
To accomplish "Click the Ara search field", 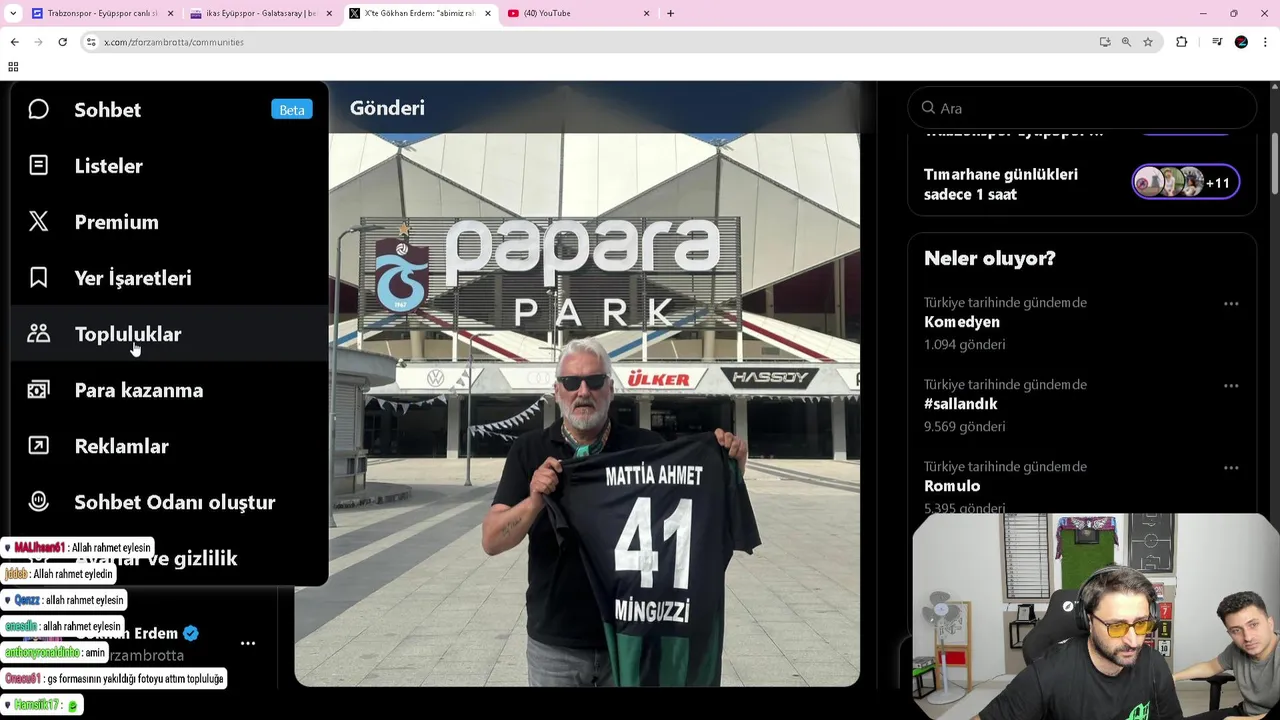I will (1082, 108).
